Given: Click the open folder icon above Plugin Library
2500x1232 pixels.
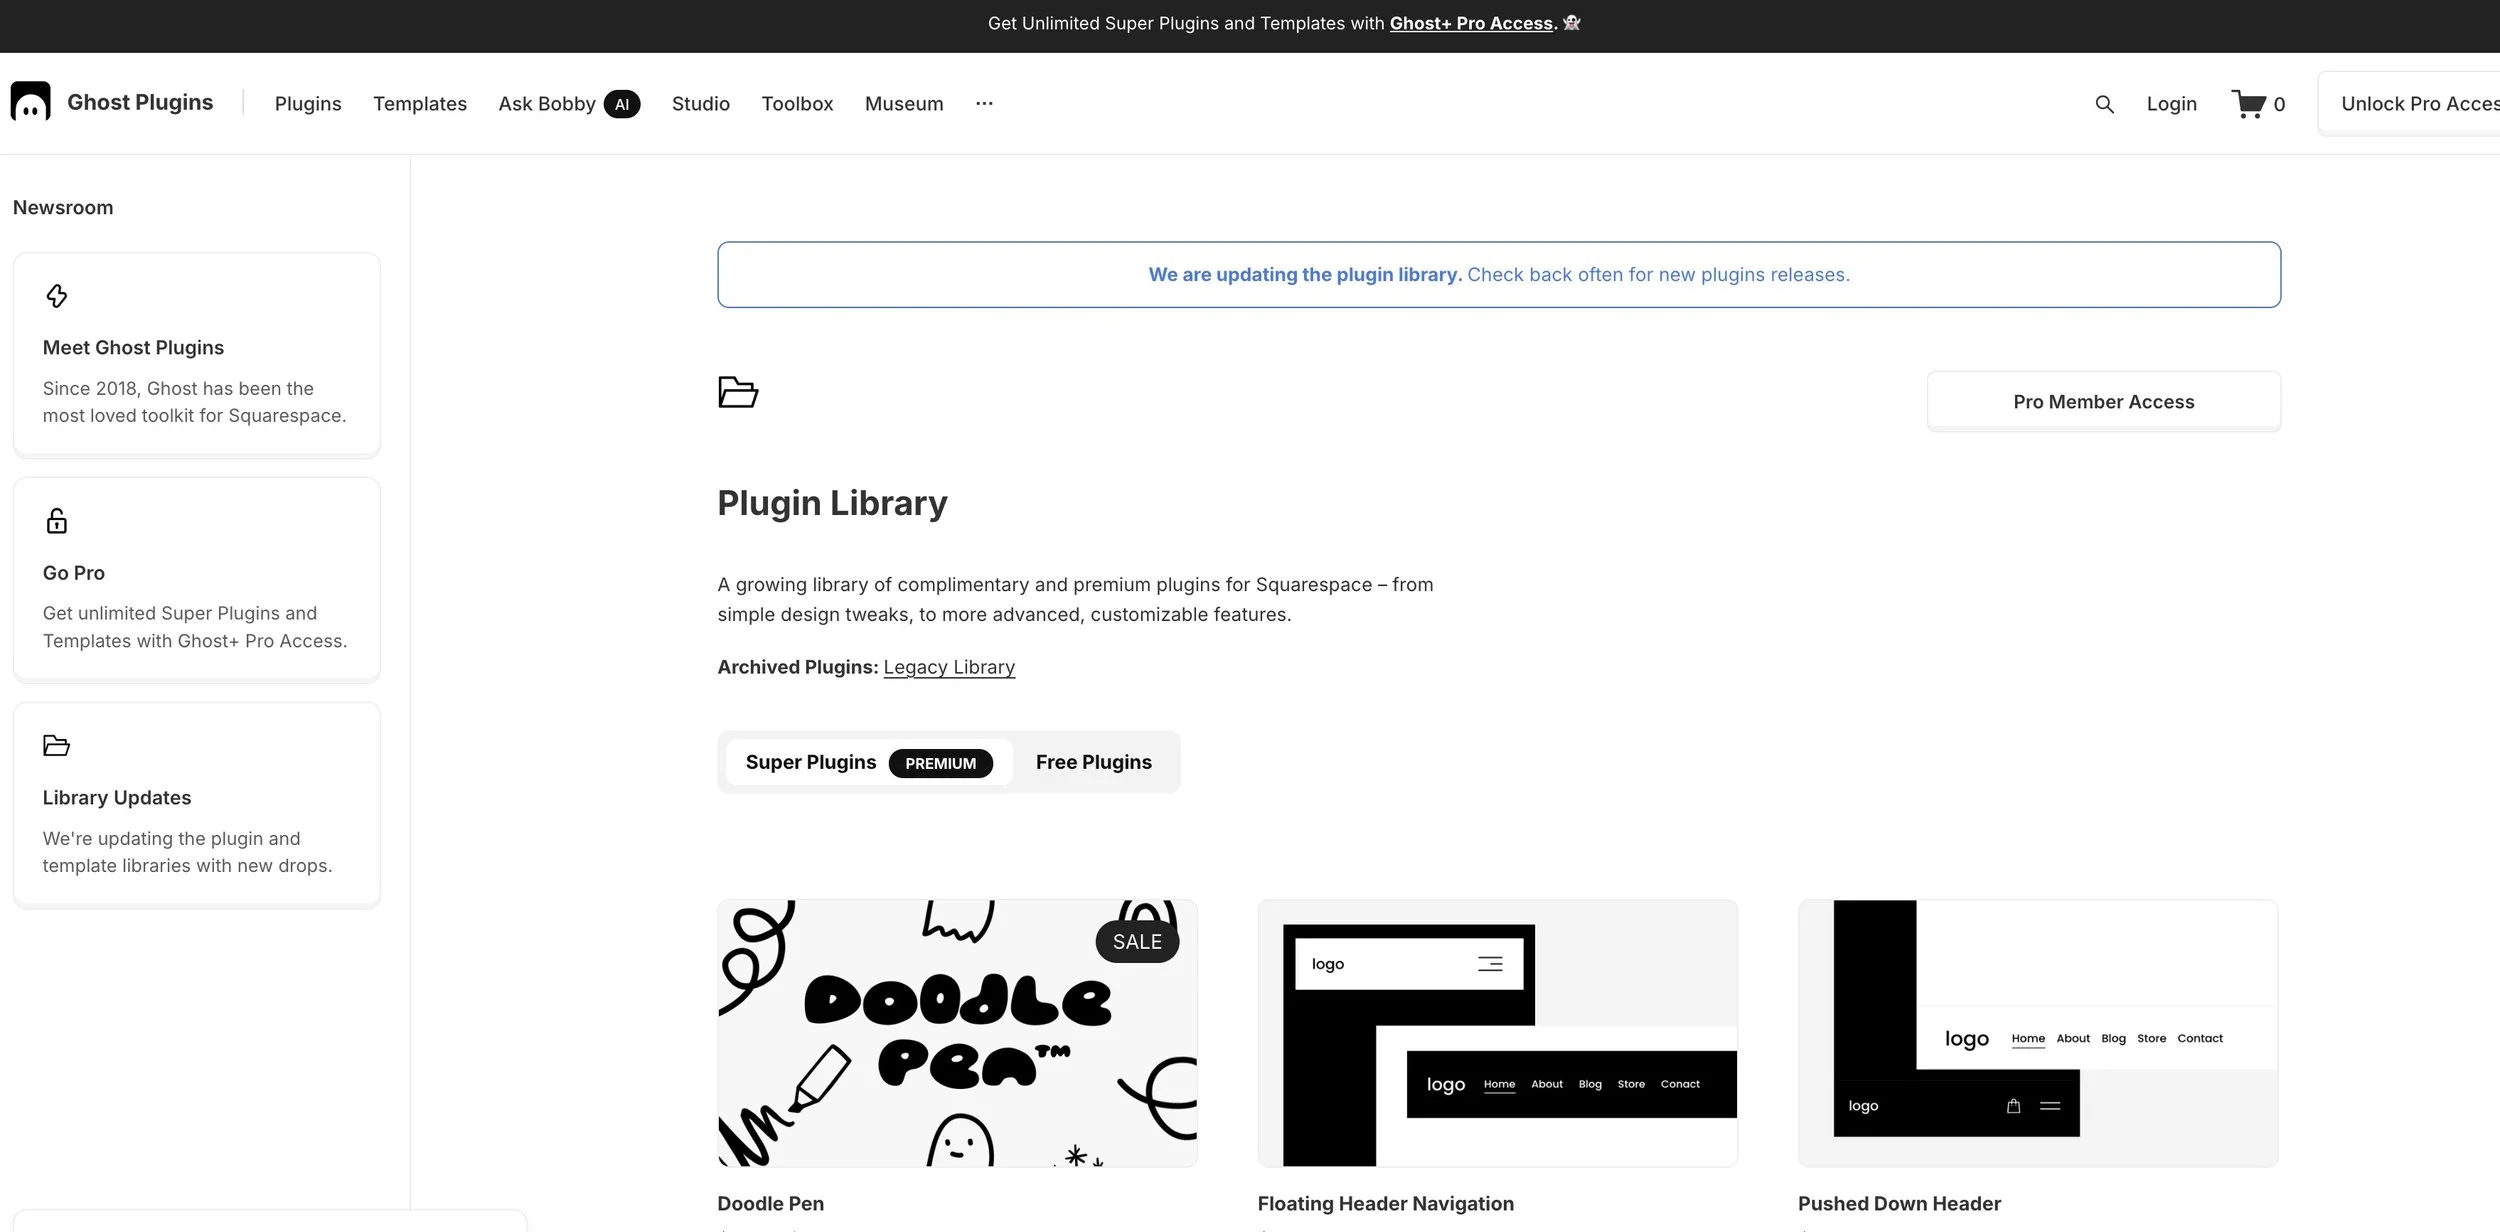Looking at the screenshot, I should pos(738,392).
